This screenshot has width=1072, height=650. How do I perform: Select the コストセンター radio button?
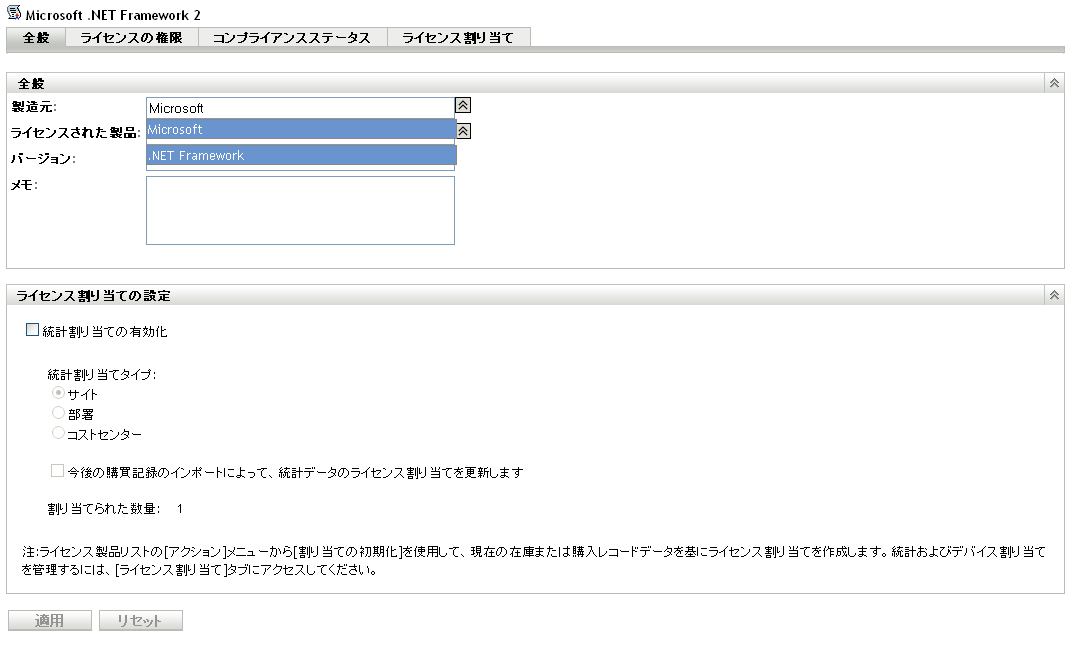click(x=58, y=433)
